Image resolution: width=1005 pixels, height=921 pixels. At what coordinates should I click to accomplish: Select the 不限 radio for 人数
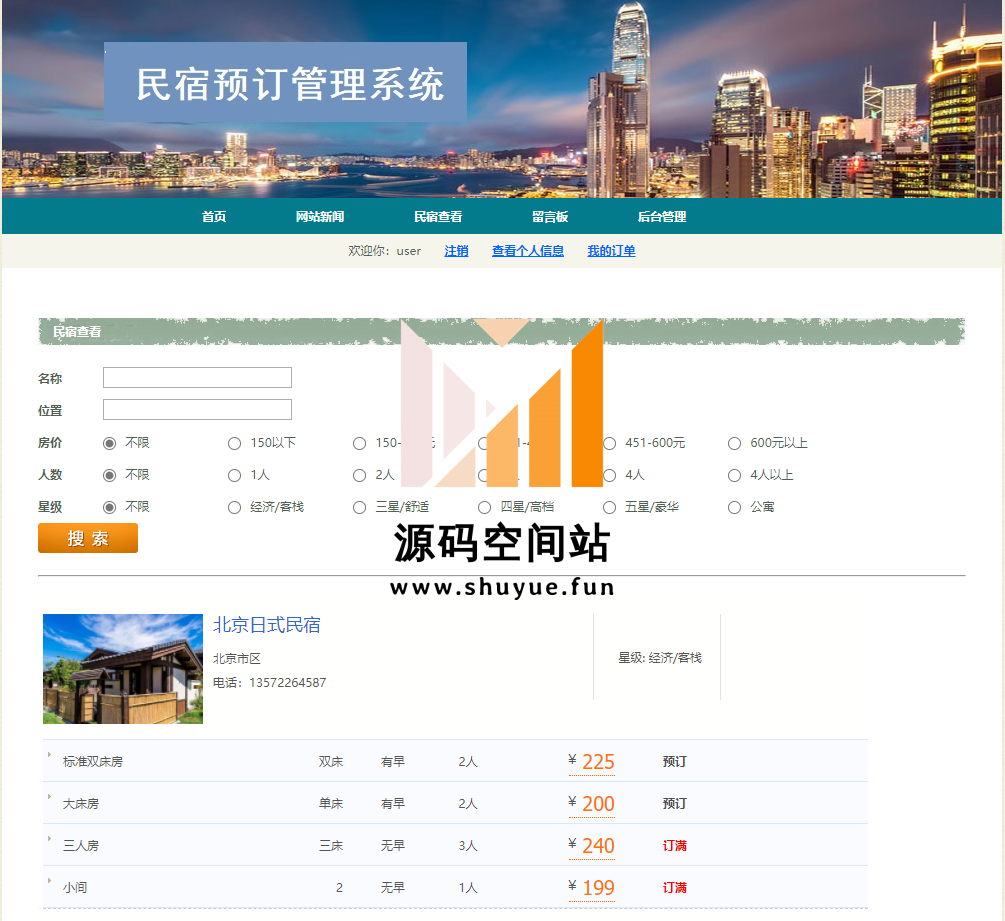pyautogui.click(x=110, y=476)
